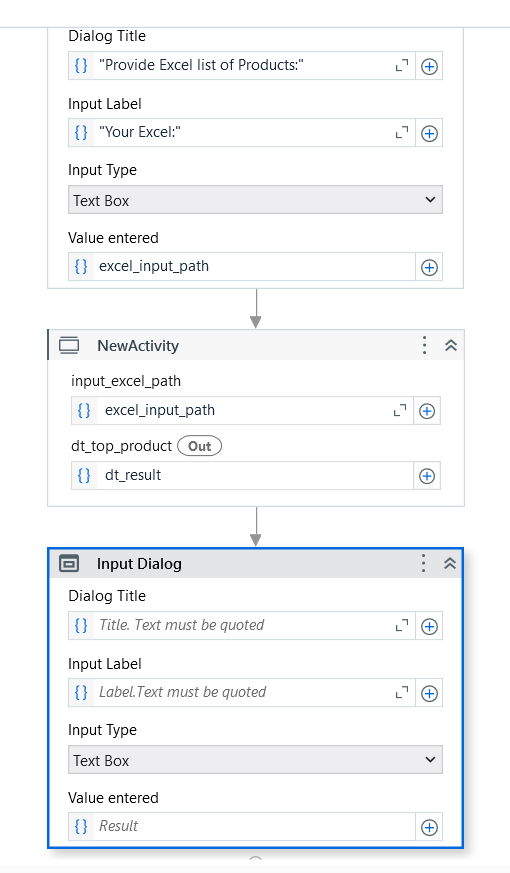
Task: Click plus icon beside empty Input Label field
Action: coord(429,693)
